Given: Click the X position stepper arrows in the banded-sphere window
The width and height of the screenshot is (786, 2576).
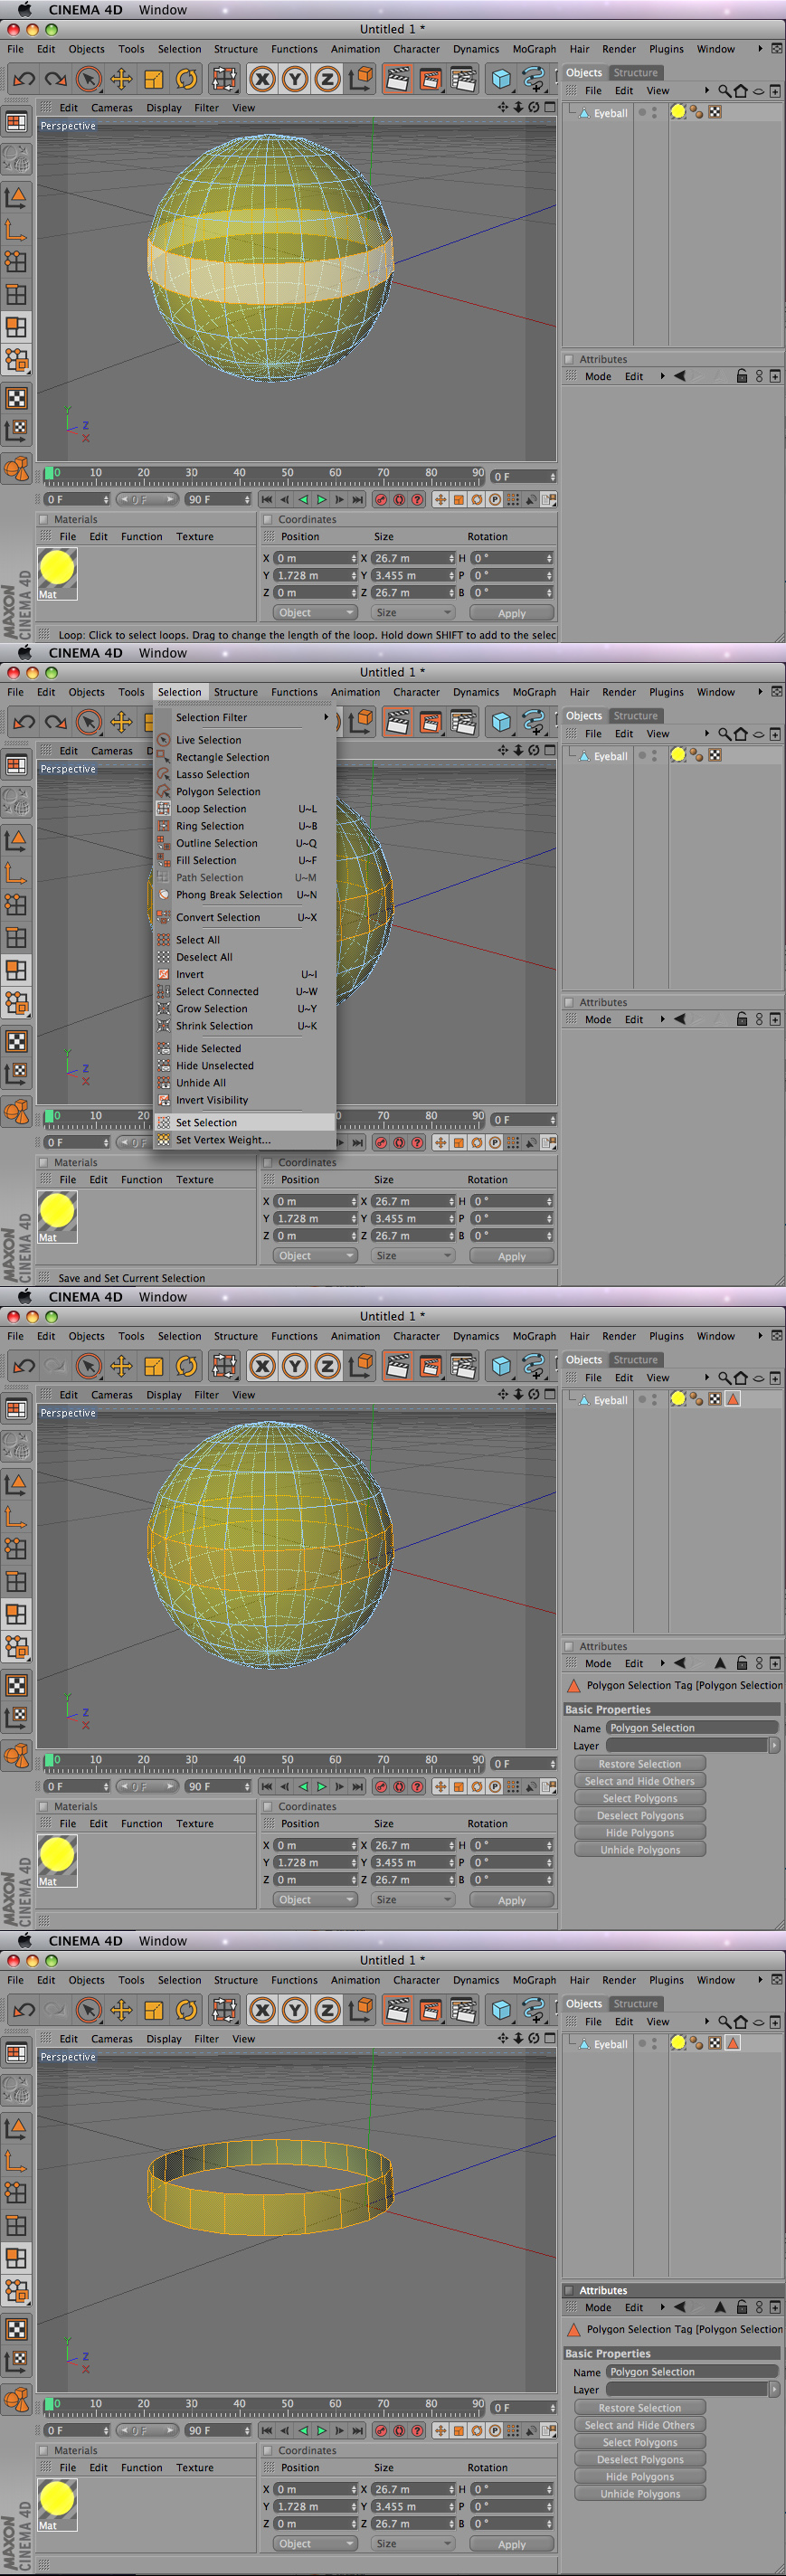Looking at the screenshot, I should point(353,558).
